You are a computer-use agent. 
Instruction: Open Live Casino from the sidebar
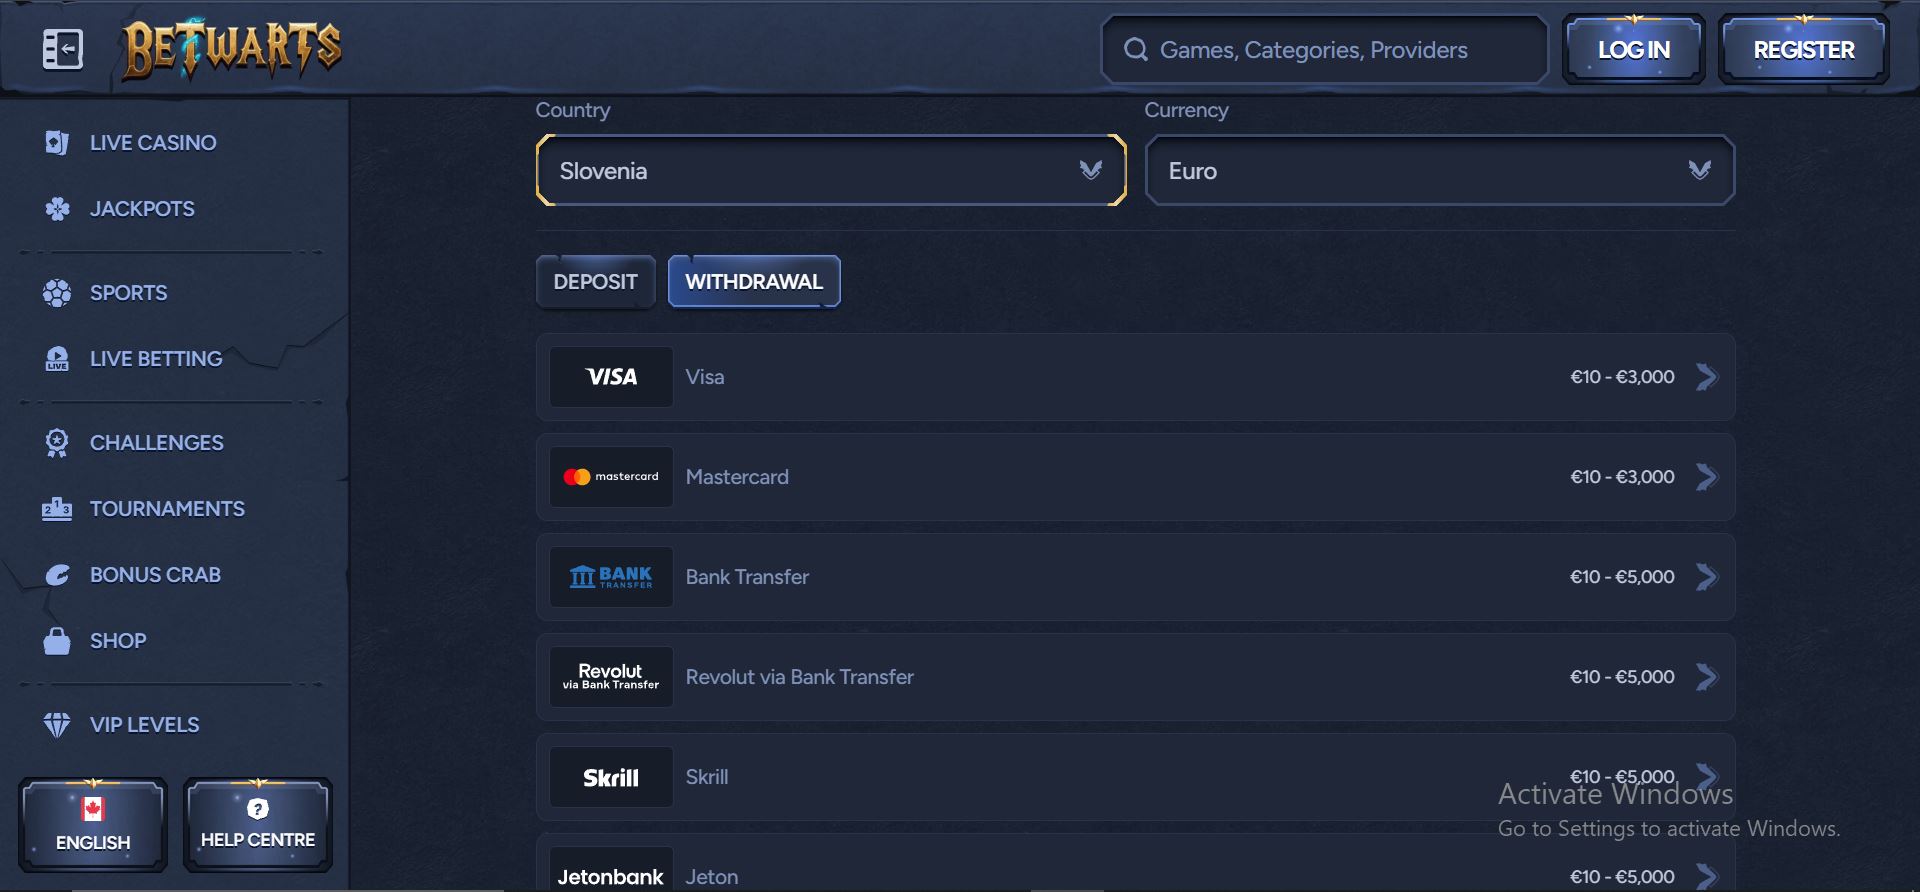coord(152,143)
